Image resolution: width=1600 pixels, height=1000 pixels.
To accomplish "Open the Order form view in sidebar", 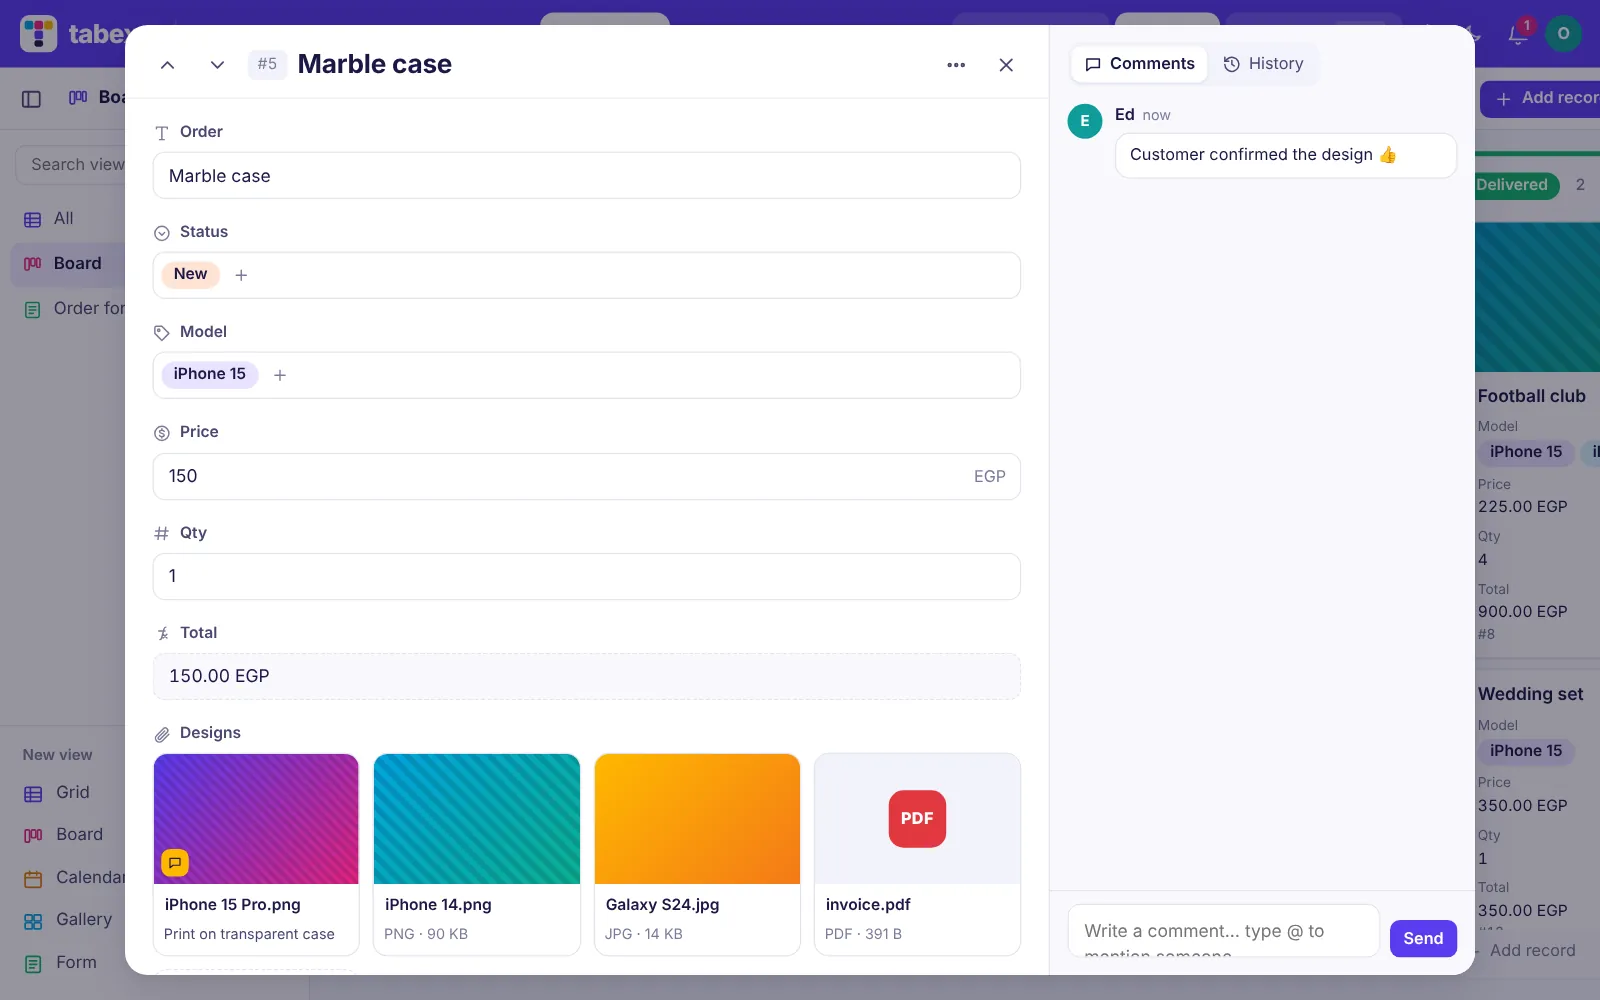I will click(x=68, y=309).
